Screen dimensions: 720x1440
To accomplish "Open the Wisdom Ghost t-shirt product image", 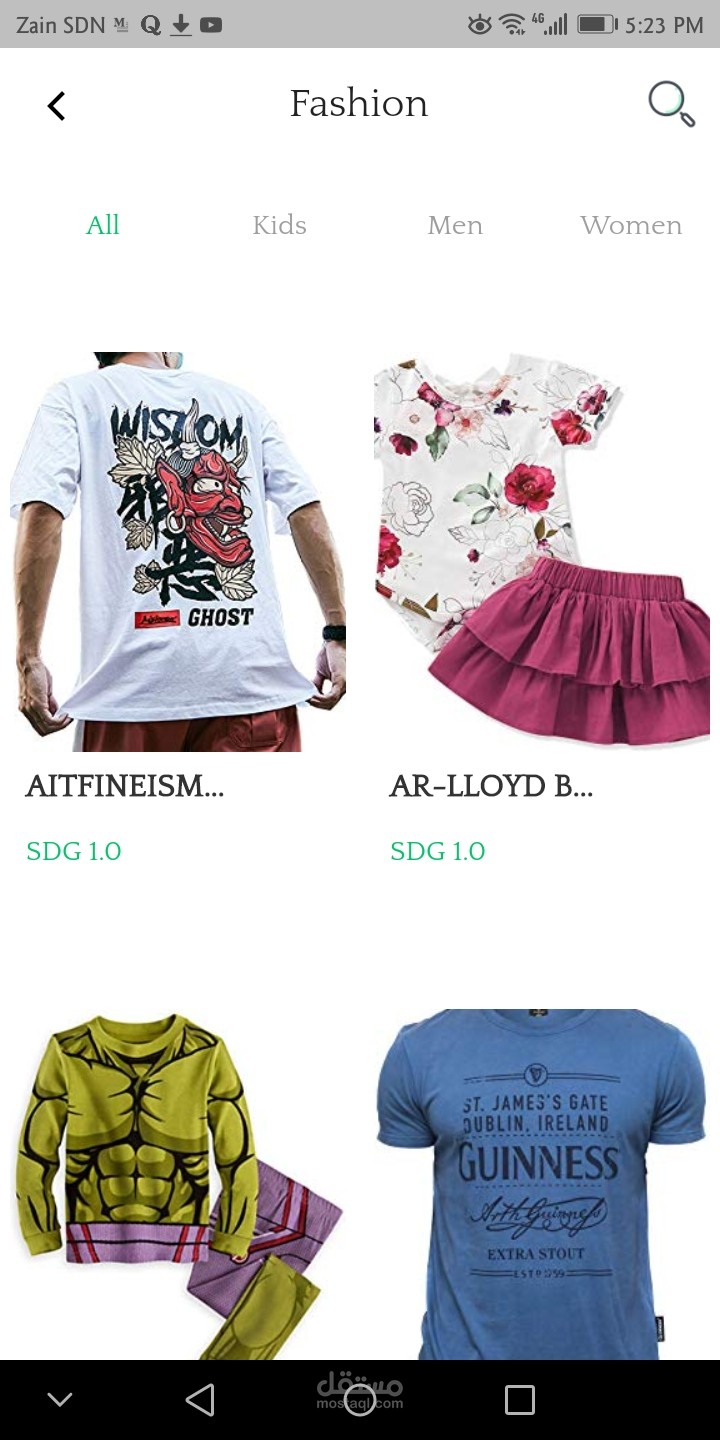I will click(178, 551).
